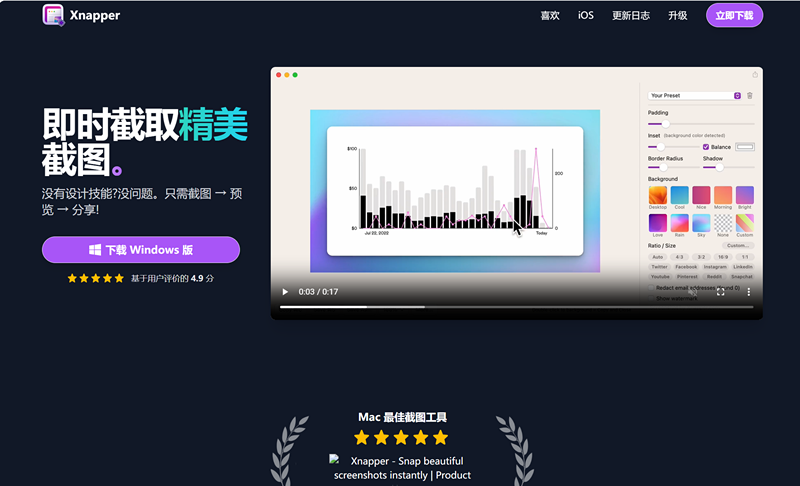Enter fullscreen on the video
The height and width of the screenshot is (486, 800).
tap(720, 292)
